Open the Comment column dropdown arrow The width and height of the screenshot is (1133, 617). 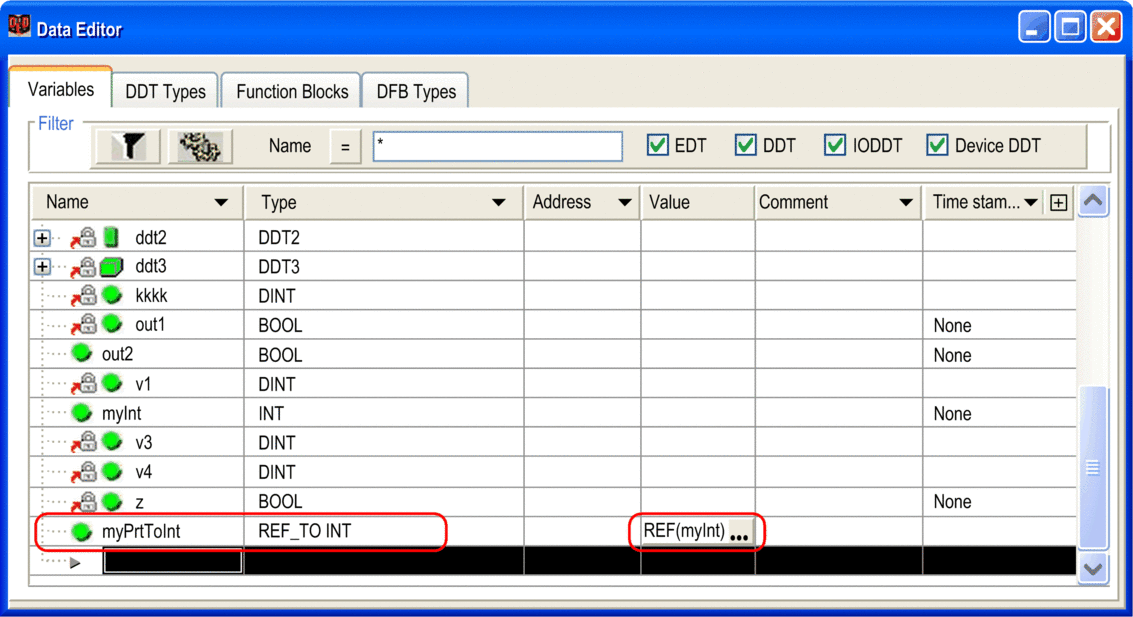[x=906, y=203]
